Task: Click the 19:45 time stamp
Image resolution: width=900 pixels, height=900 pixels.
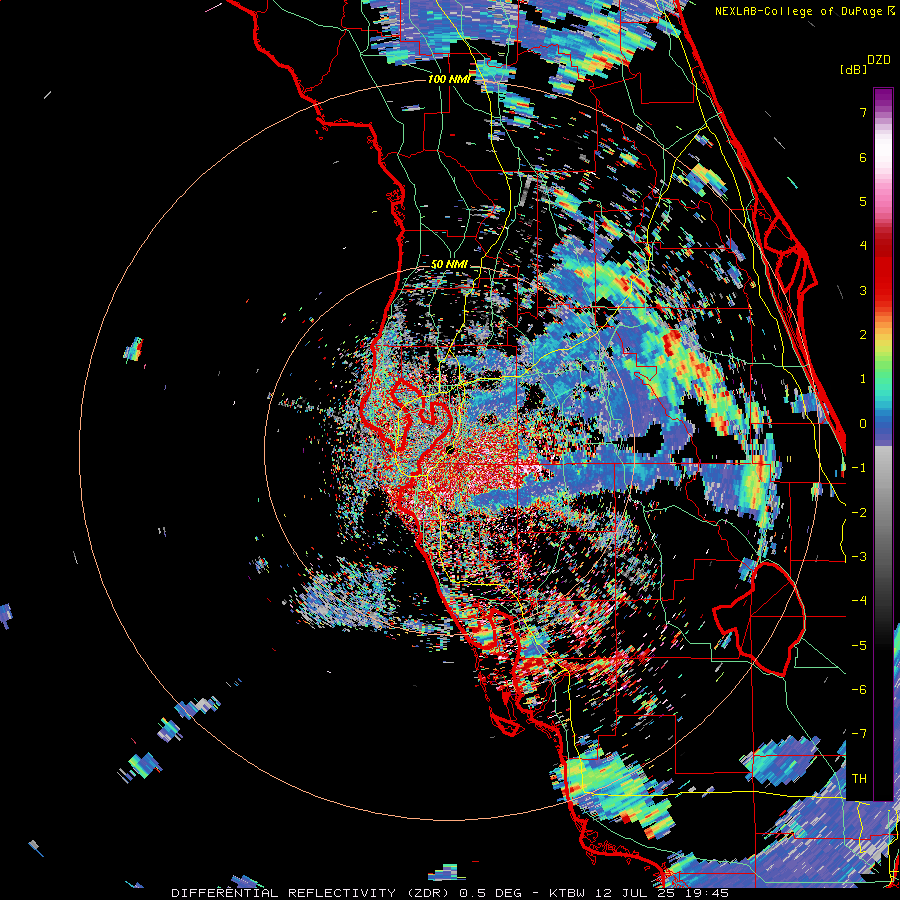Action: point(705,893)
